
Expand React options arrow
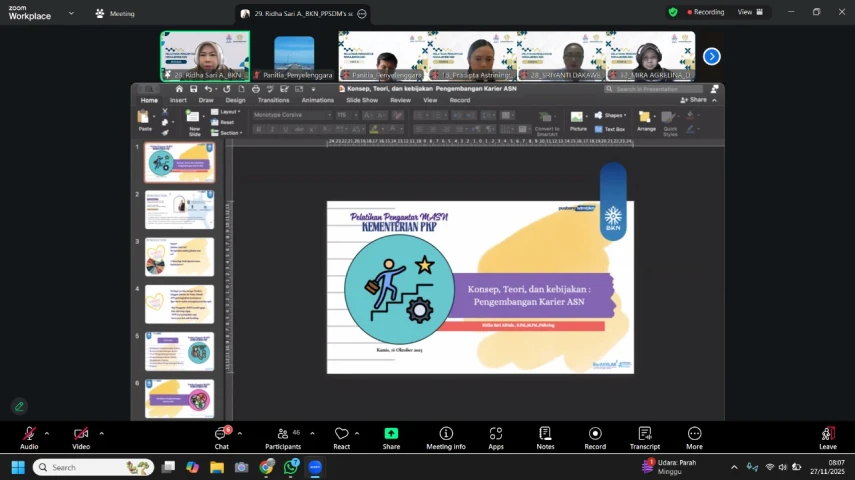click(x=357, y=434)
